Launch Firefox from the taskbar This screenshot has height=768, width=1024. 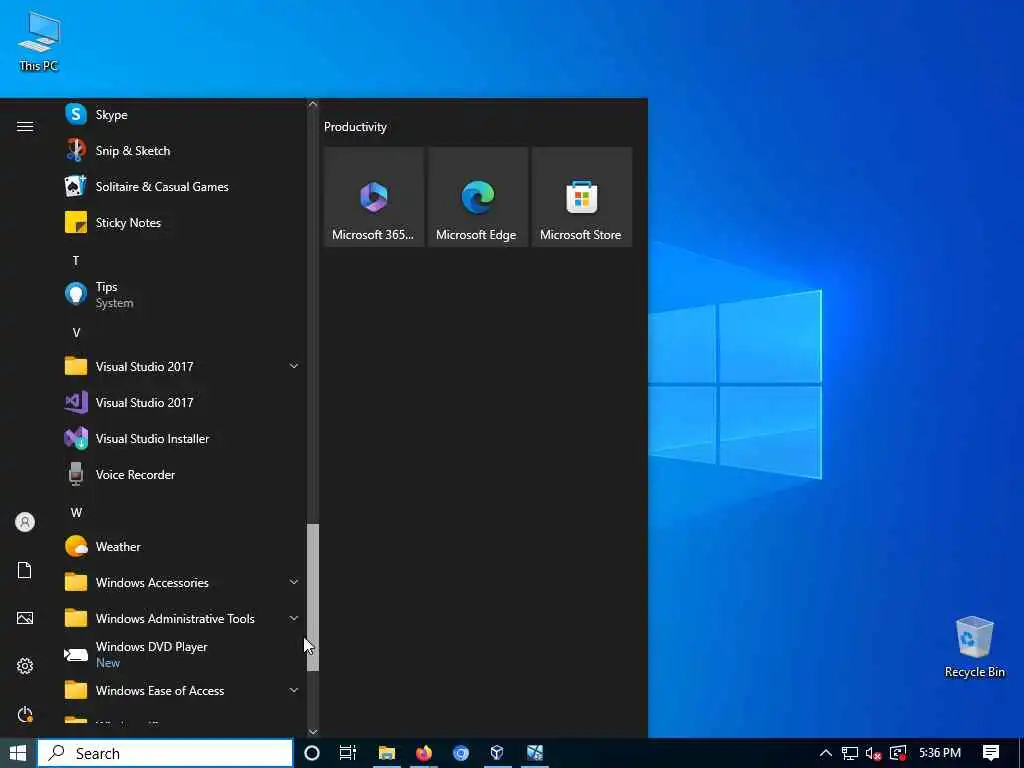point(424,753)
